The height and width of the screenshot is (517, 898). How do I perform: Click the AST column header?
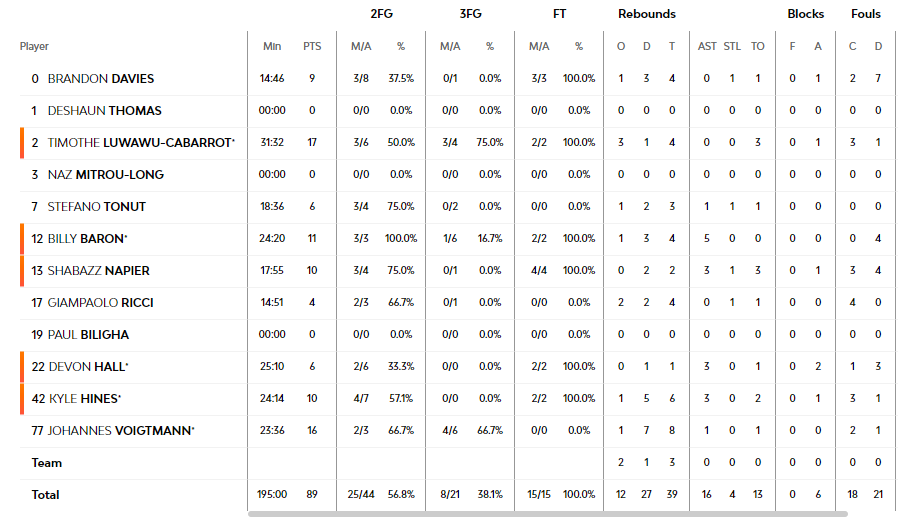707,46
